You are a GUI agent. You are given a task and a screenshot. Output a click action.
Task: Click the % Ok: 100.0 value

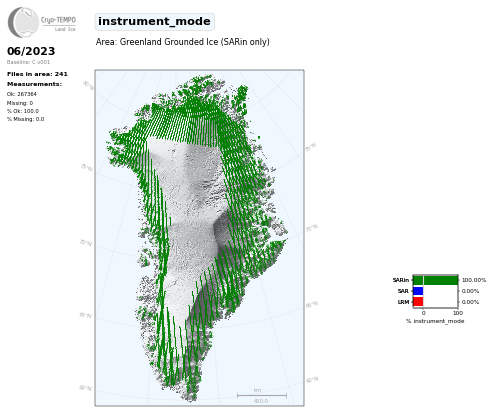pyautogui.click(x=23, y=111)
